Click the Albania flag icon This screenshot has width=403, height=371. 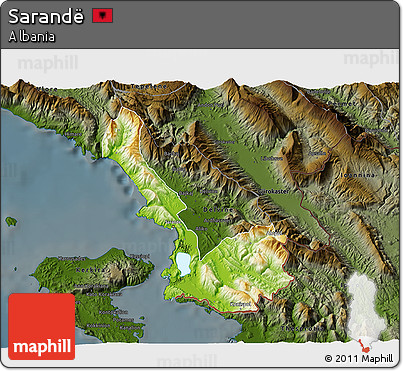[x=103, y=16]
